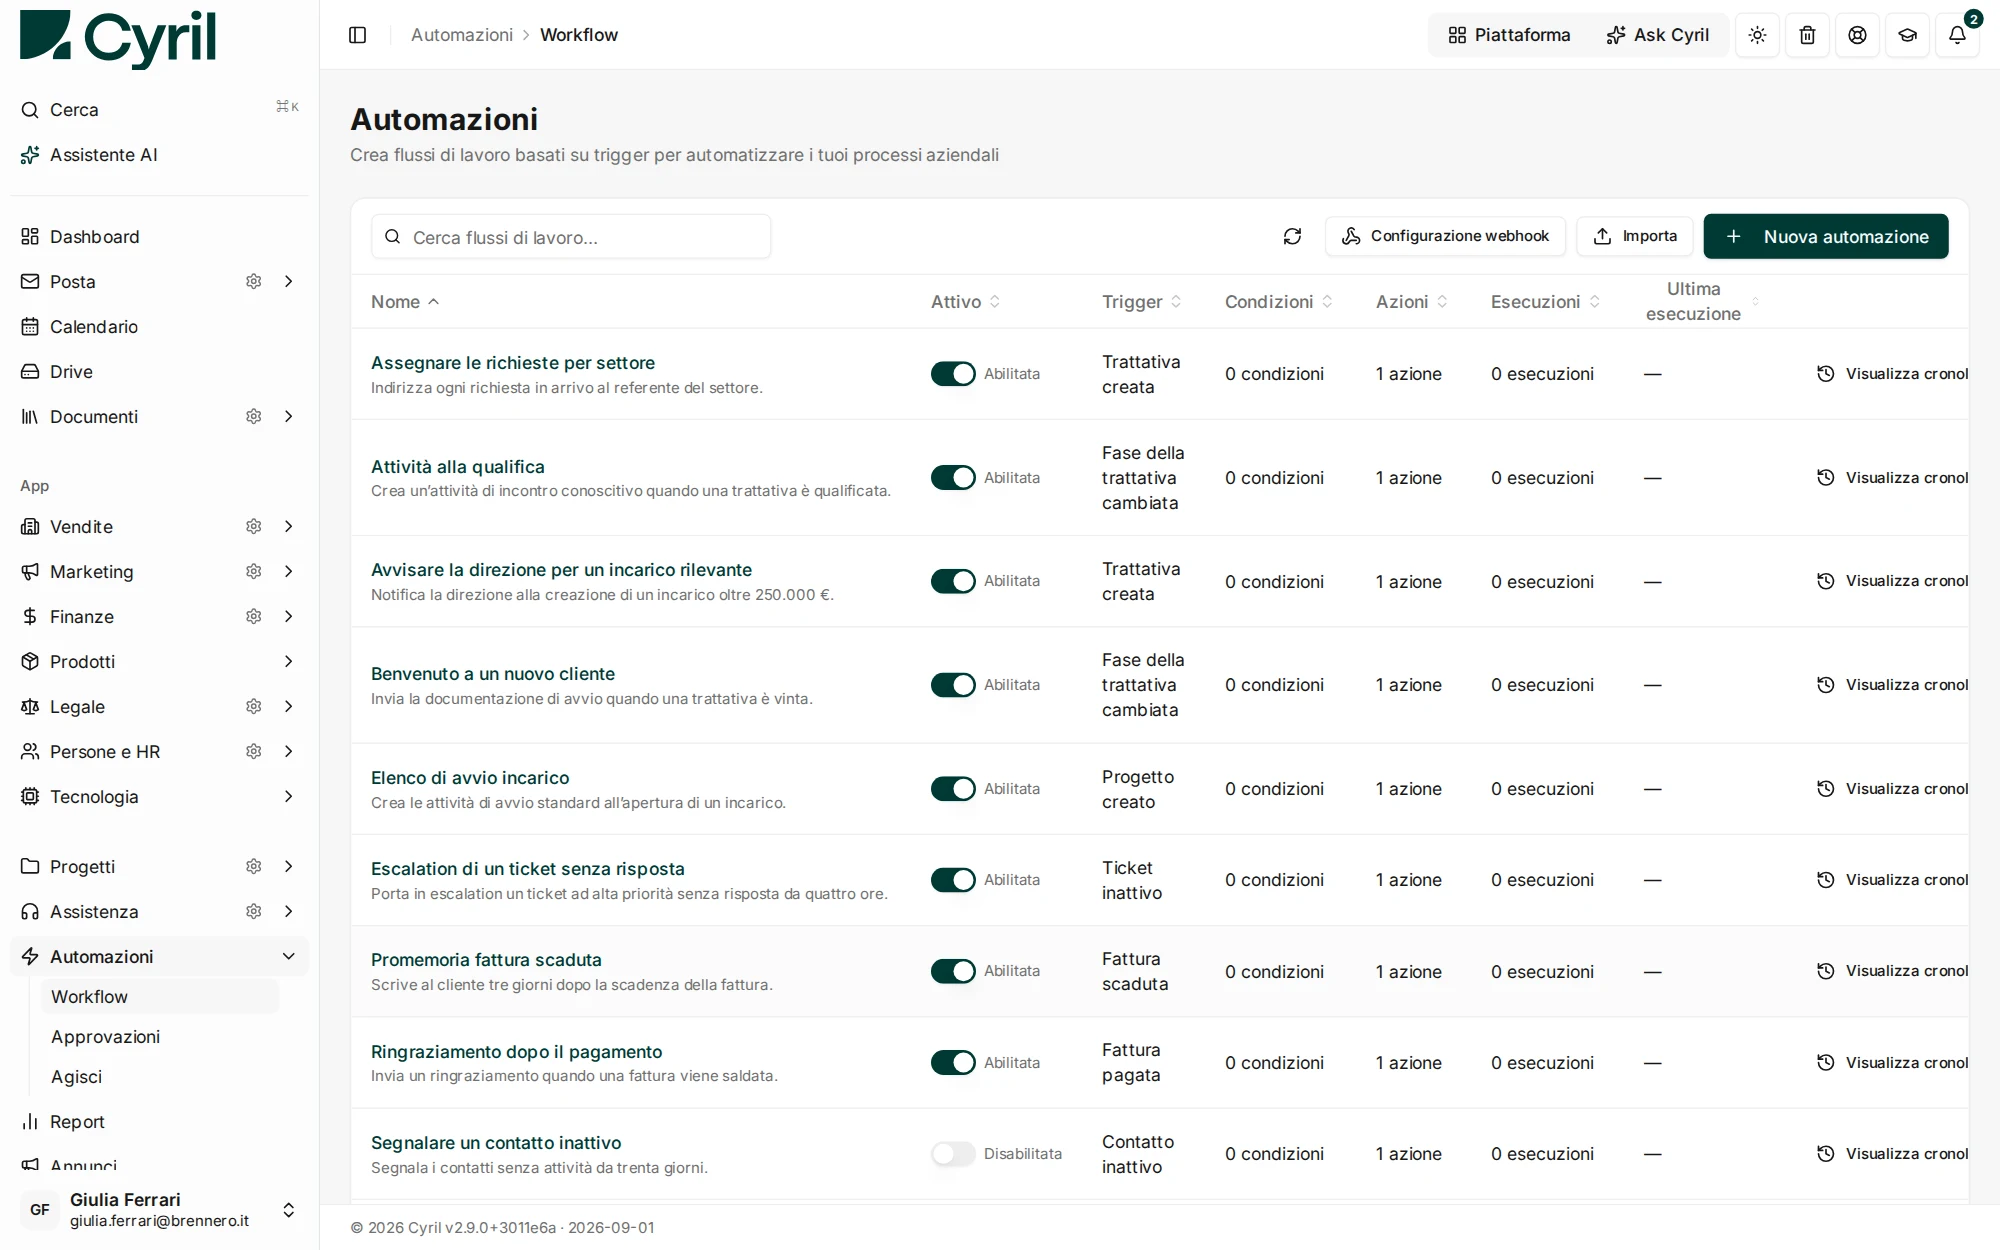
Task: Collapse Automazioni submenu chevron
Action: (289, 956)
